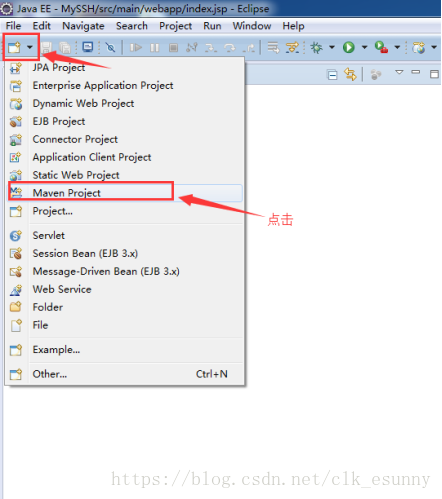Click the Collapse All view icon
Viewport: 442px width, 499px height.
(332, 75)
